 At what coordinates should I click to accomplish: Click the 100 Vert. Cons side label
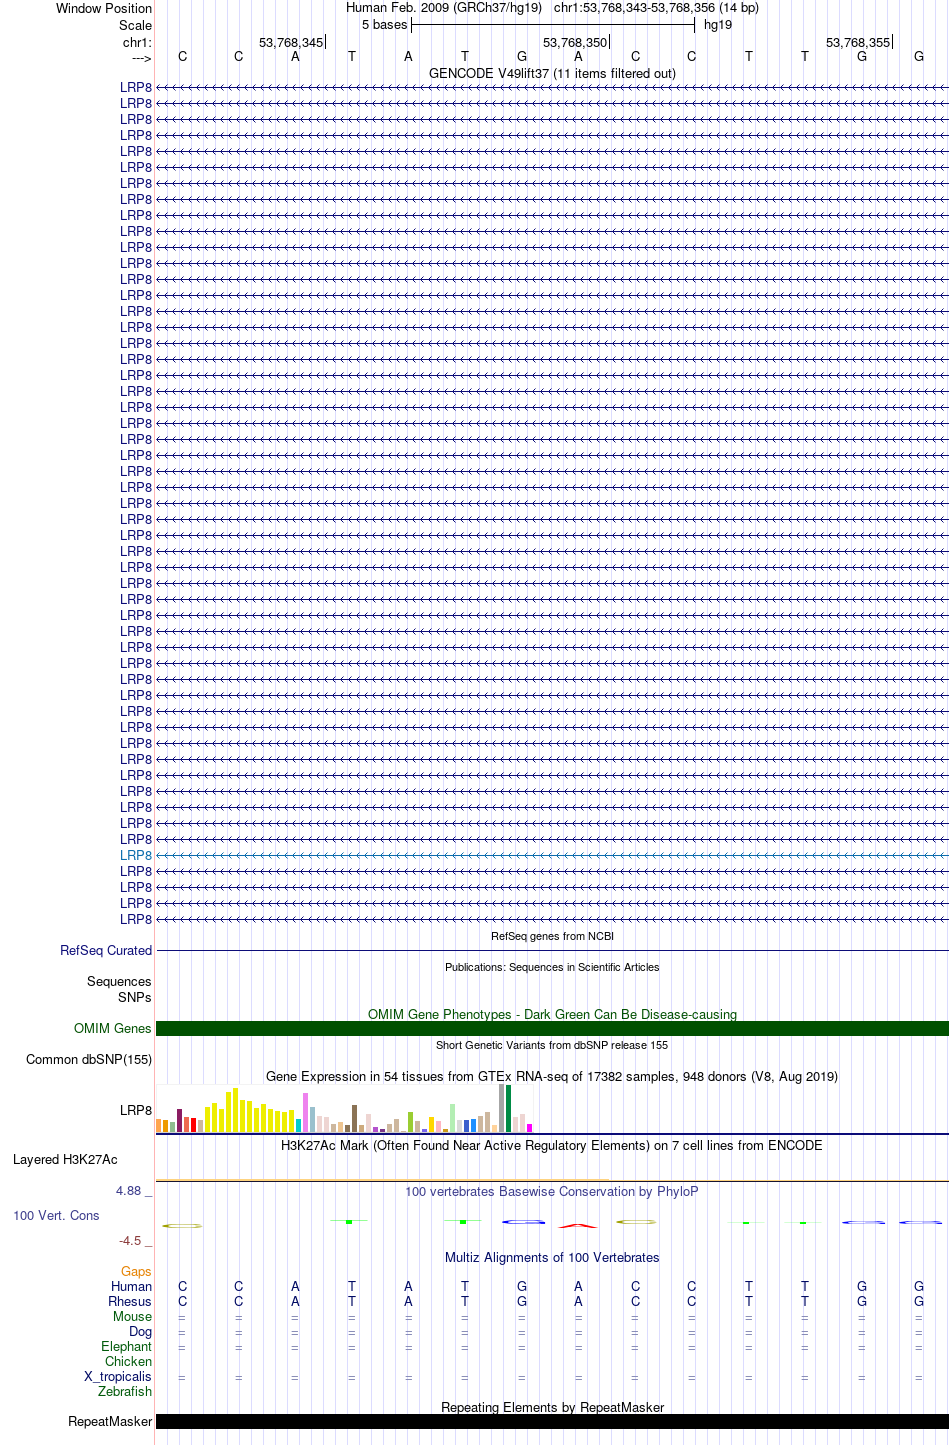56,1216
